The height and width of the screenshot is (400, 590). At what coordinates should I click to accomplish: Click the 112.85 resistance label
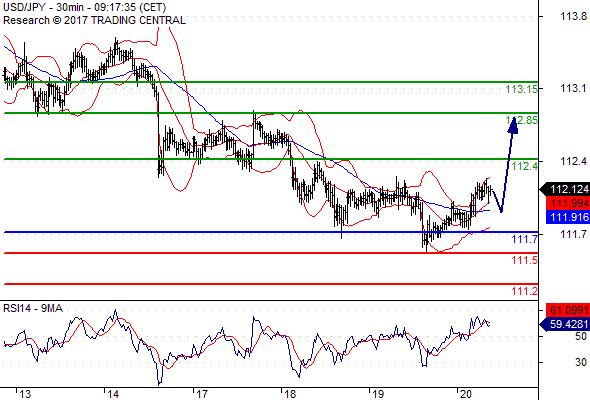(x=522, y=120)
